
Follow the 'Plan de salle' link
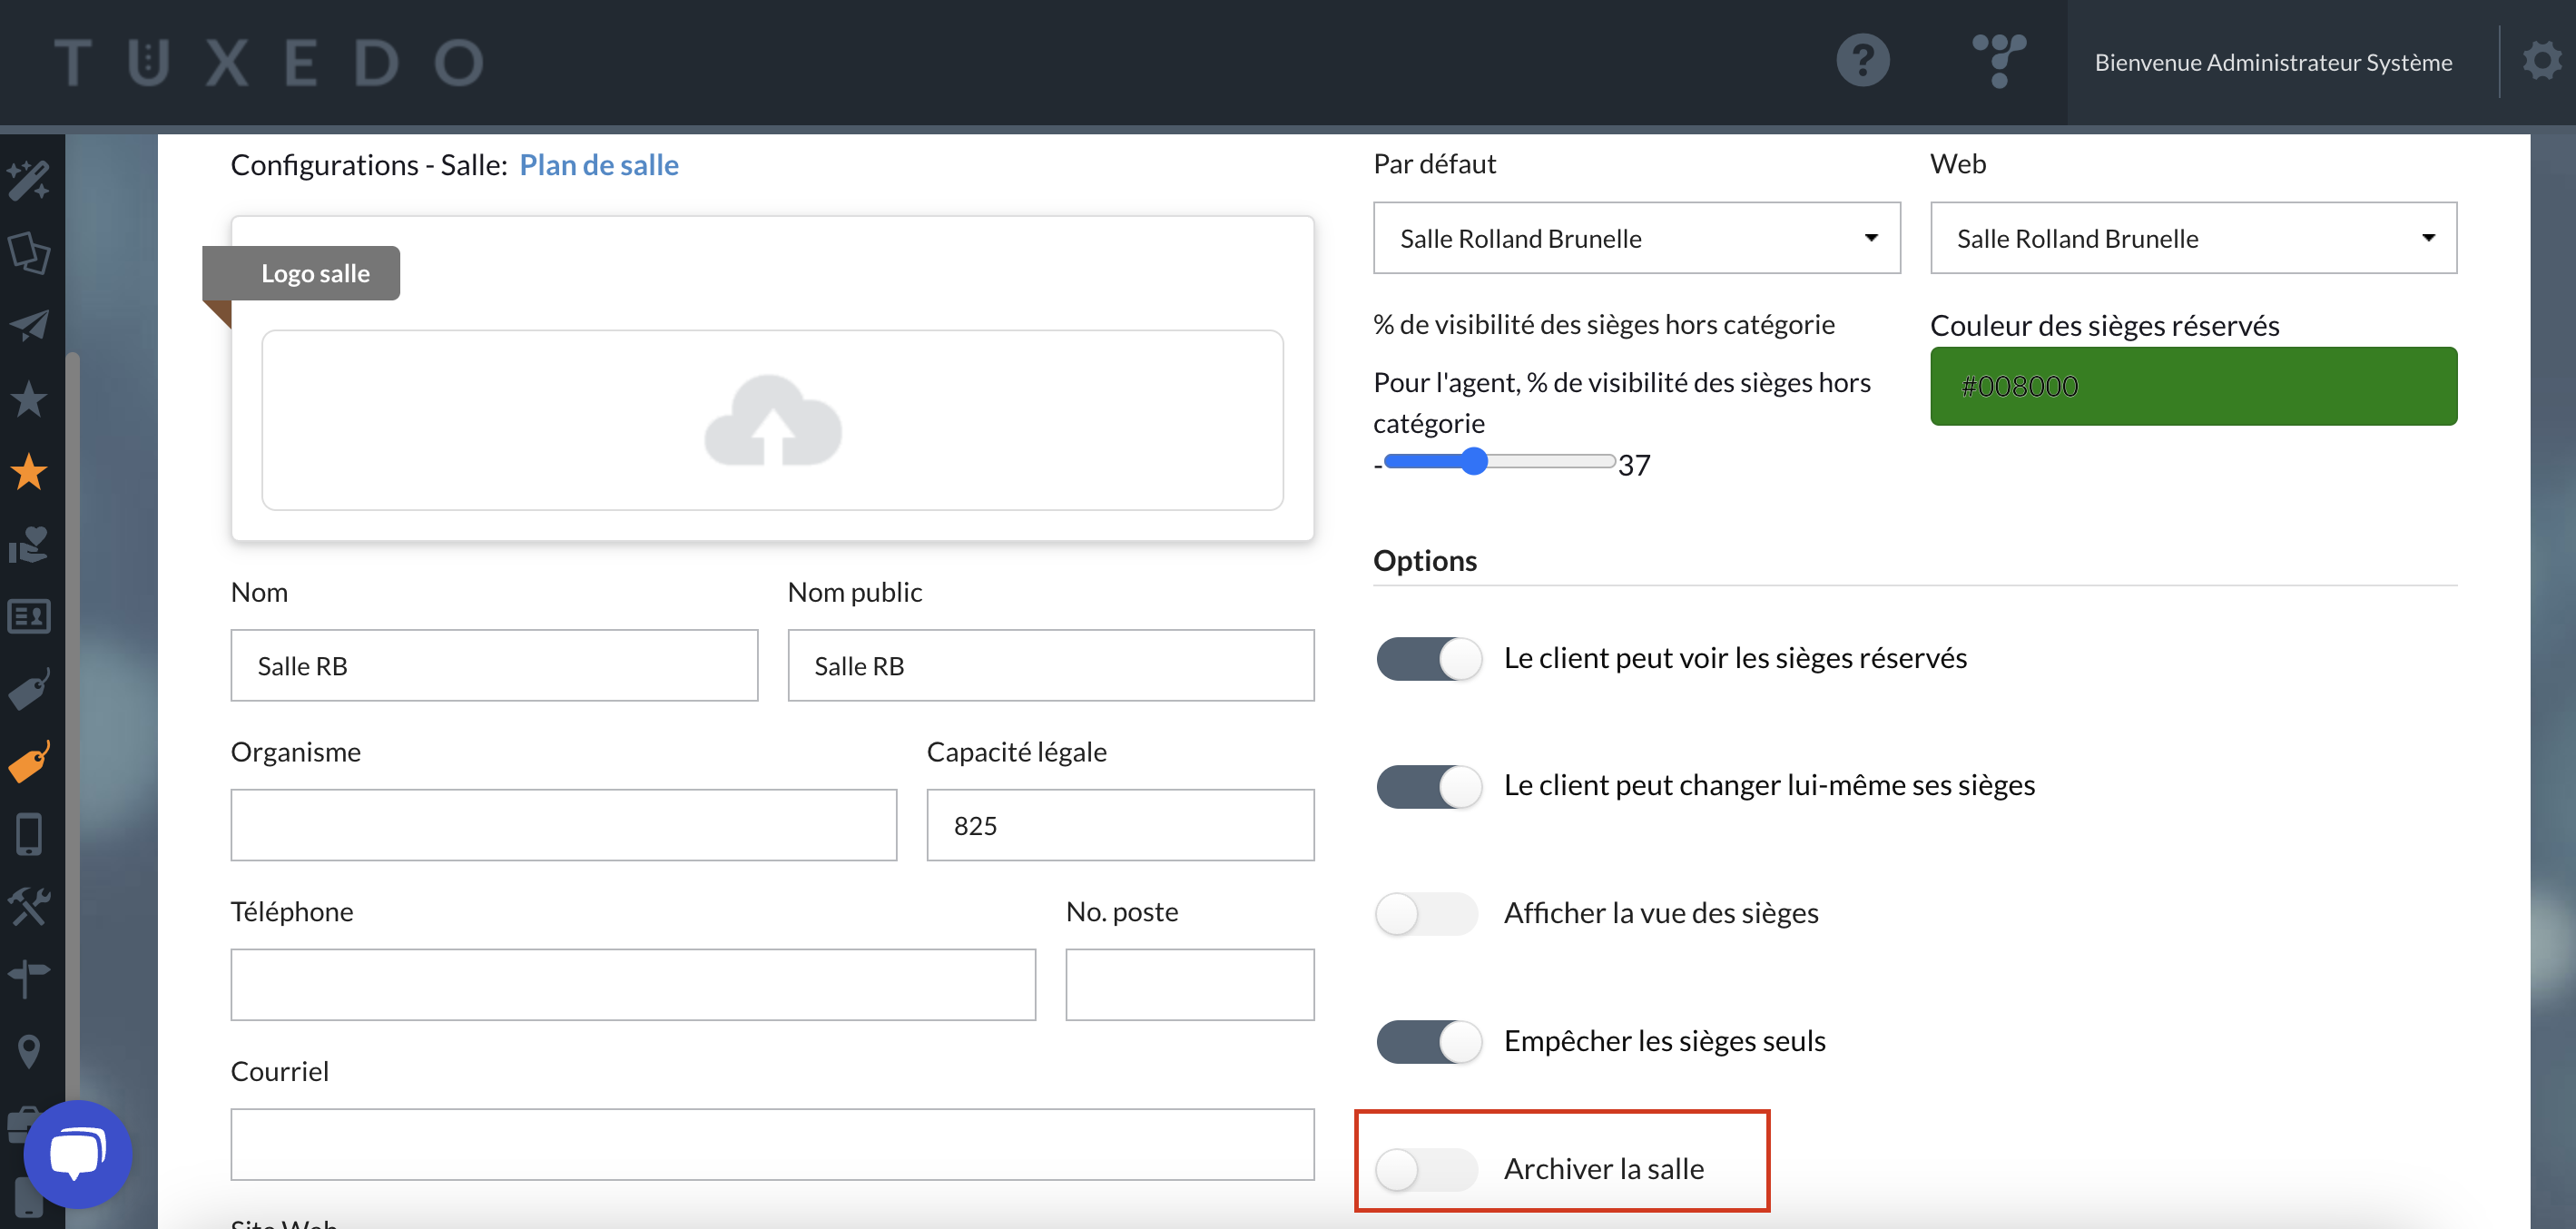pos(599,165)
